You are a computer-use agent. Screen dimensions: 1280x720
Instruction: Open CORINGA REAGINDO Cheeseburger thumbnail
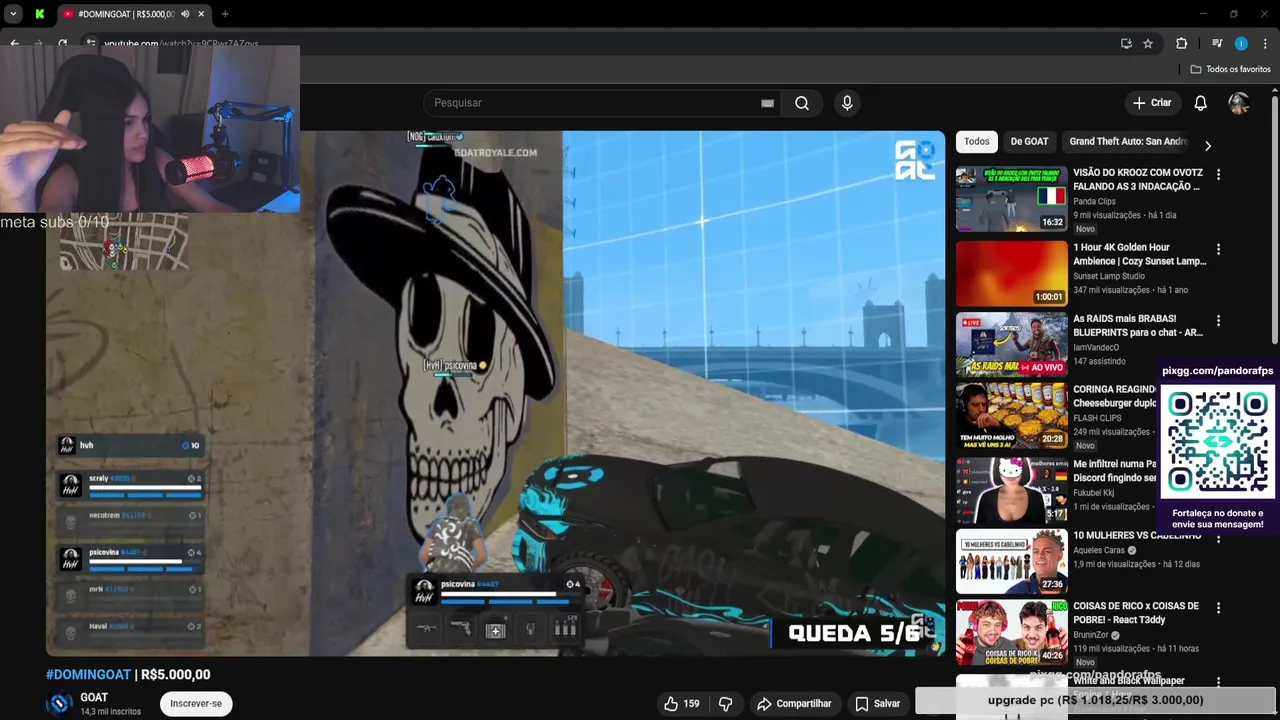click(1011, 416)
